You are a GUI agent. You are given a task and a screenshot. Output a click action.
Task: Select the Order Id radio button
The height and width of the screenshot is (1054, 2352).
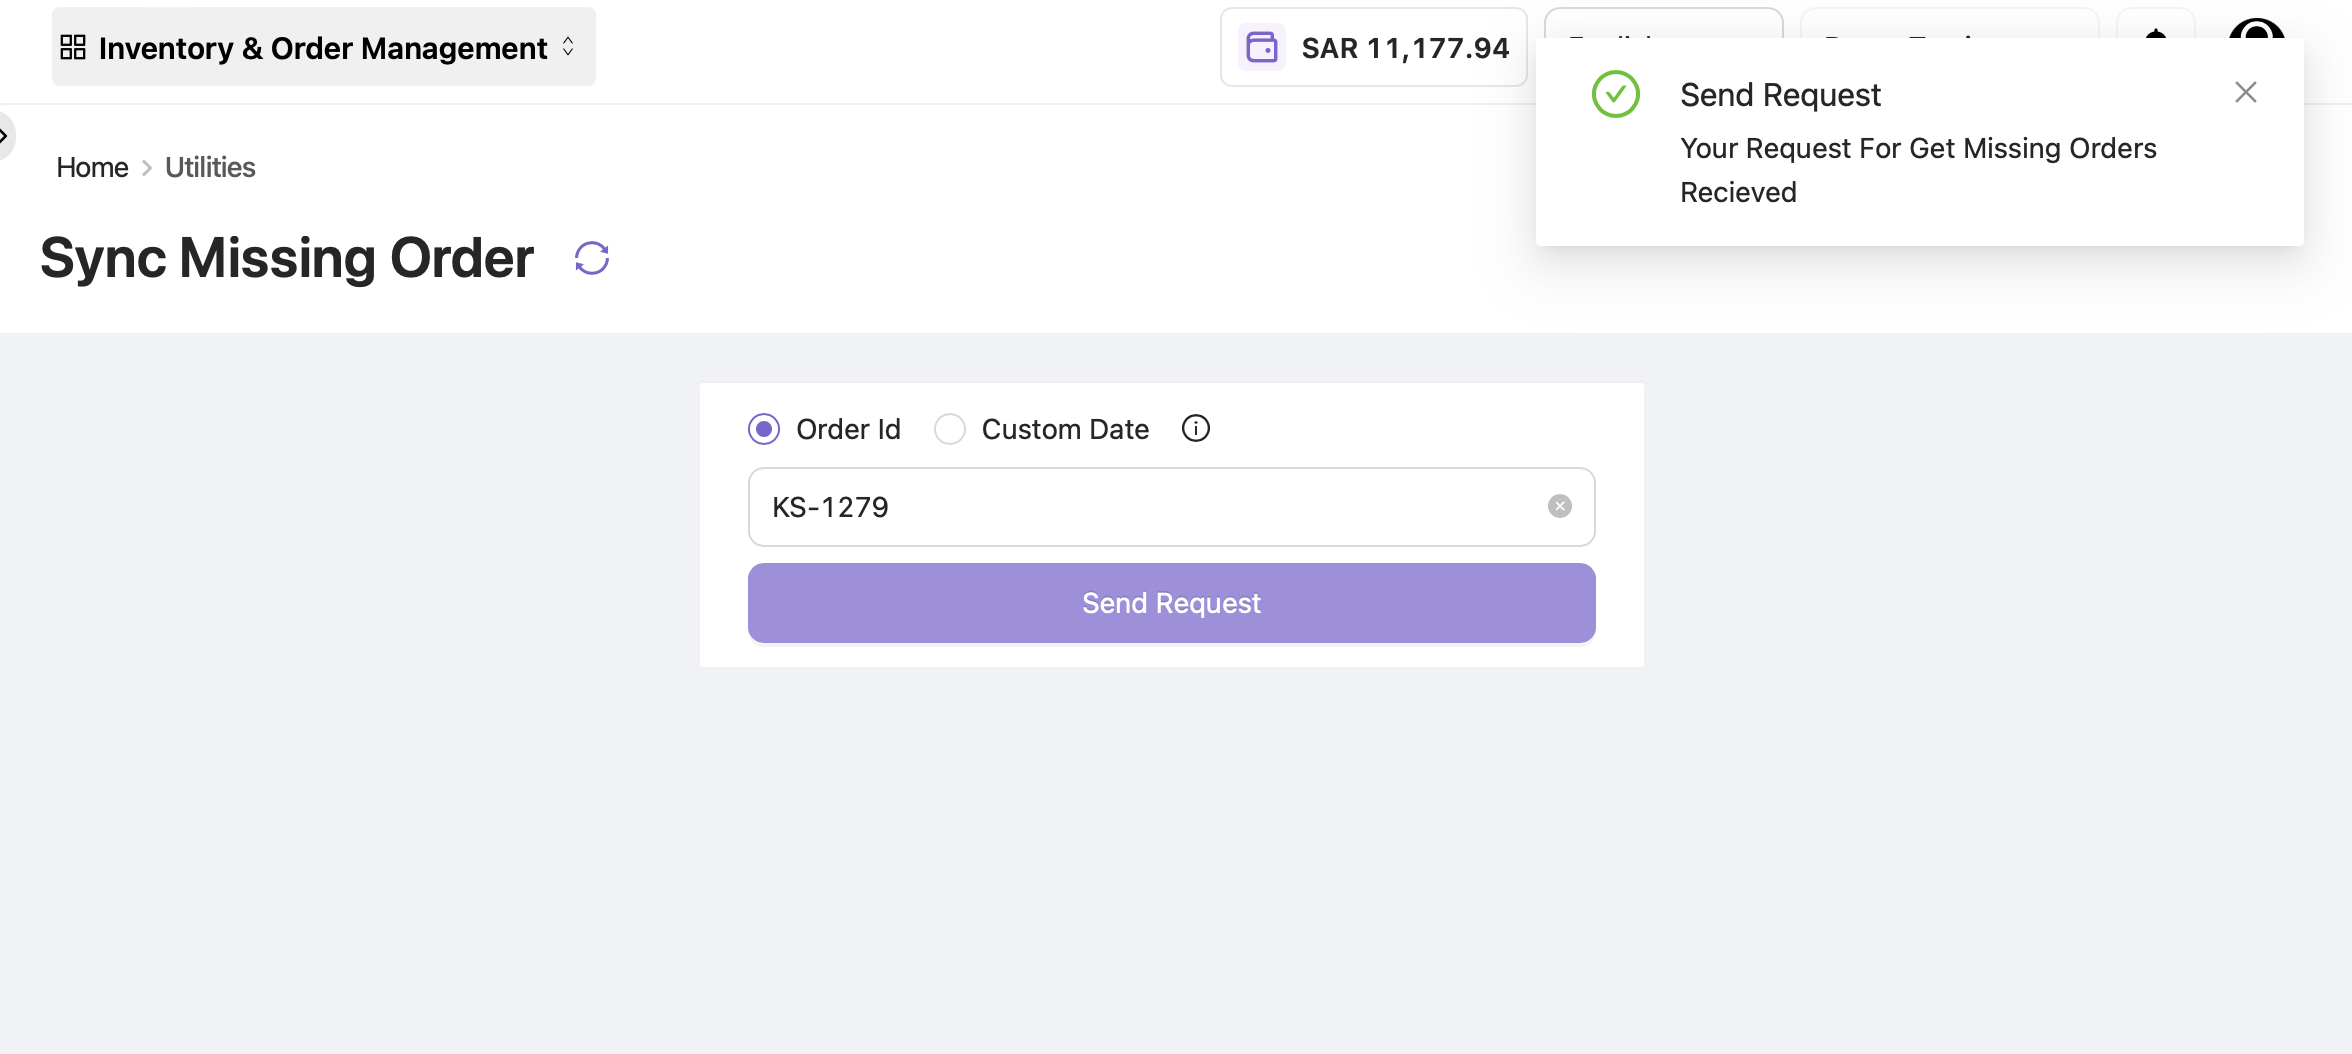764,430
